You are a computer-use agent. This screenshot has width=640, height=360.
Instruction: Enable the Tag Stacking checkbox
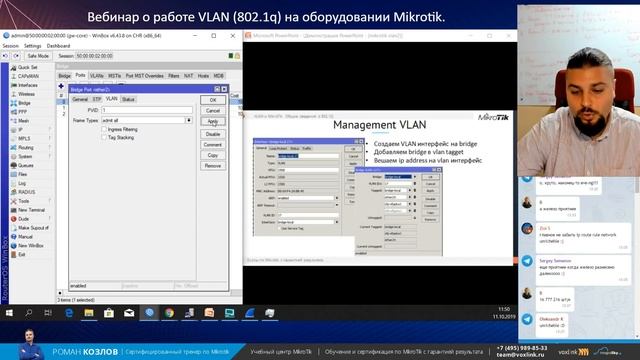104,138
